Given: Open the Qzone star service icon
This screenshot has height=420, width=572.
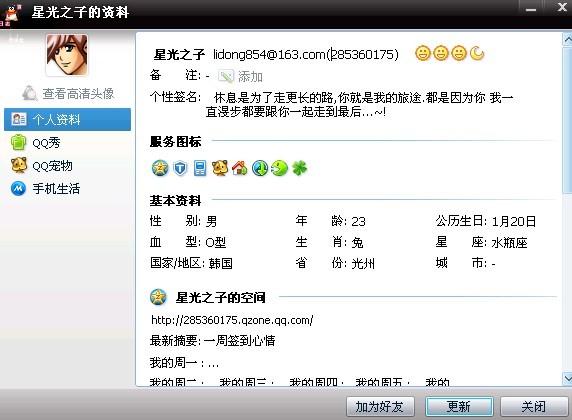Looking at the screenshot, I should pyautogui.click(x=160, y=168).
